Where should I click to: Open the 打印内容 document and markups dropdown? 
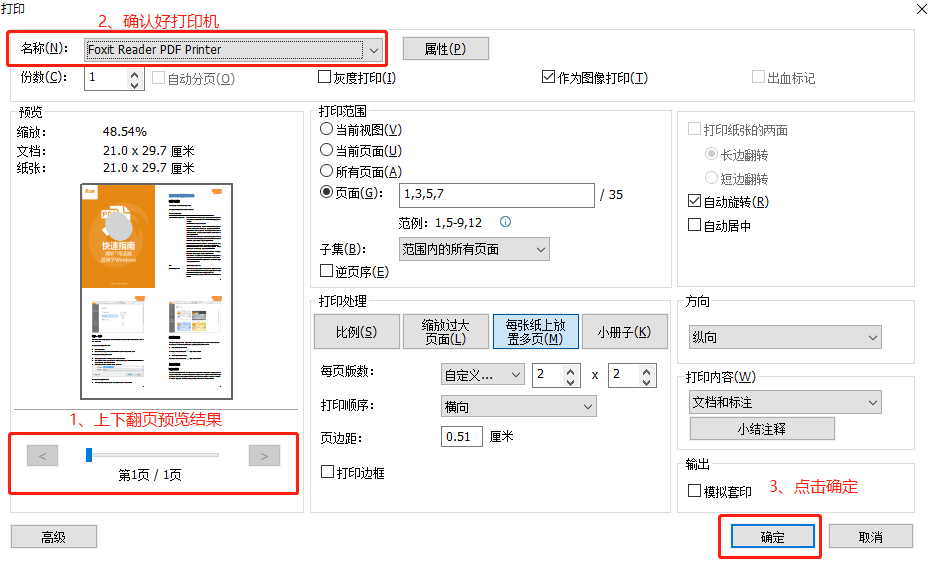tap(785, 402)
